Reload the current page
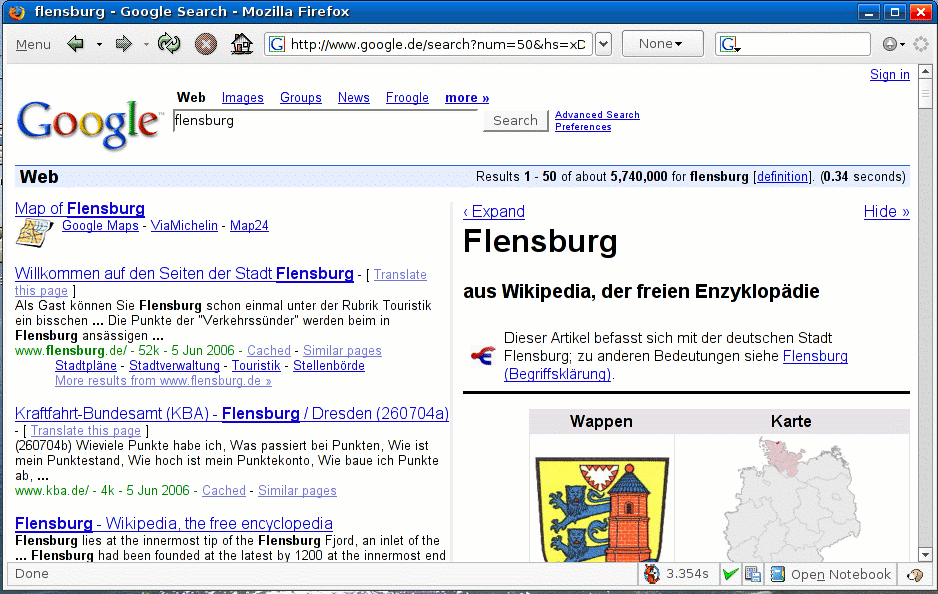 point(169,44)
